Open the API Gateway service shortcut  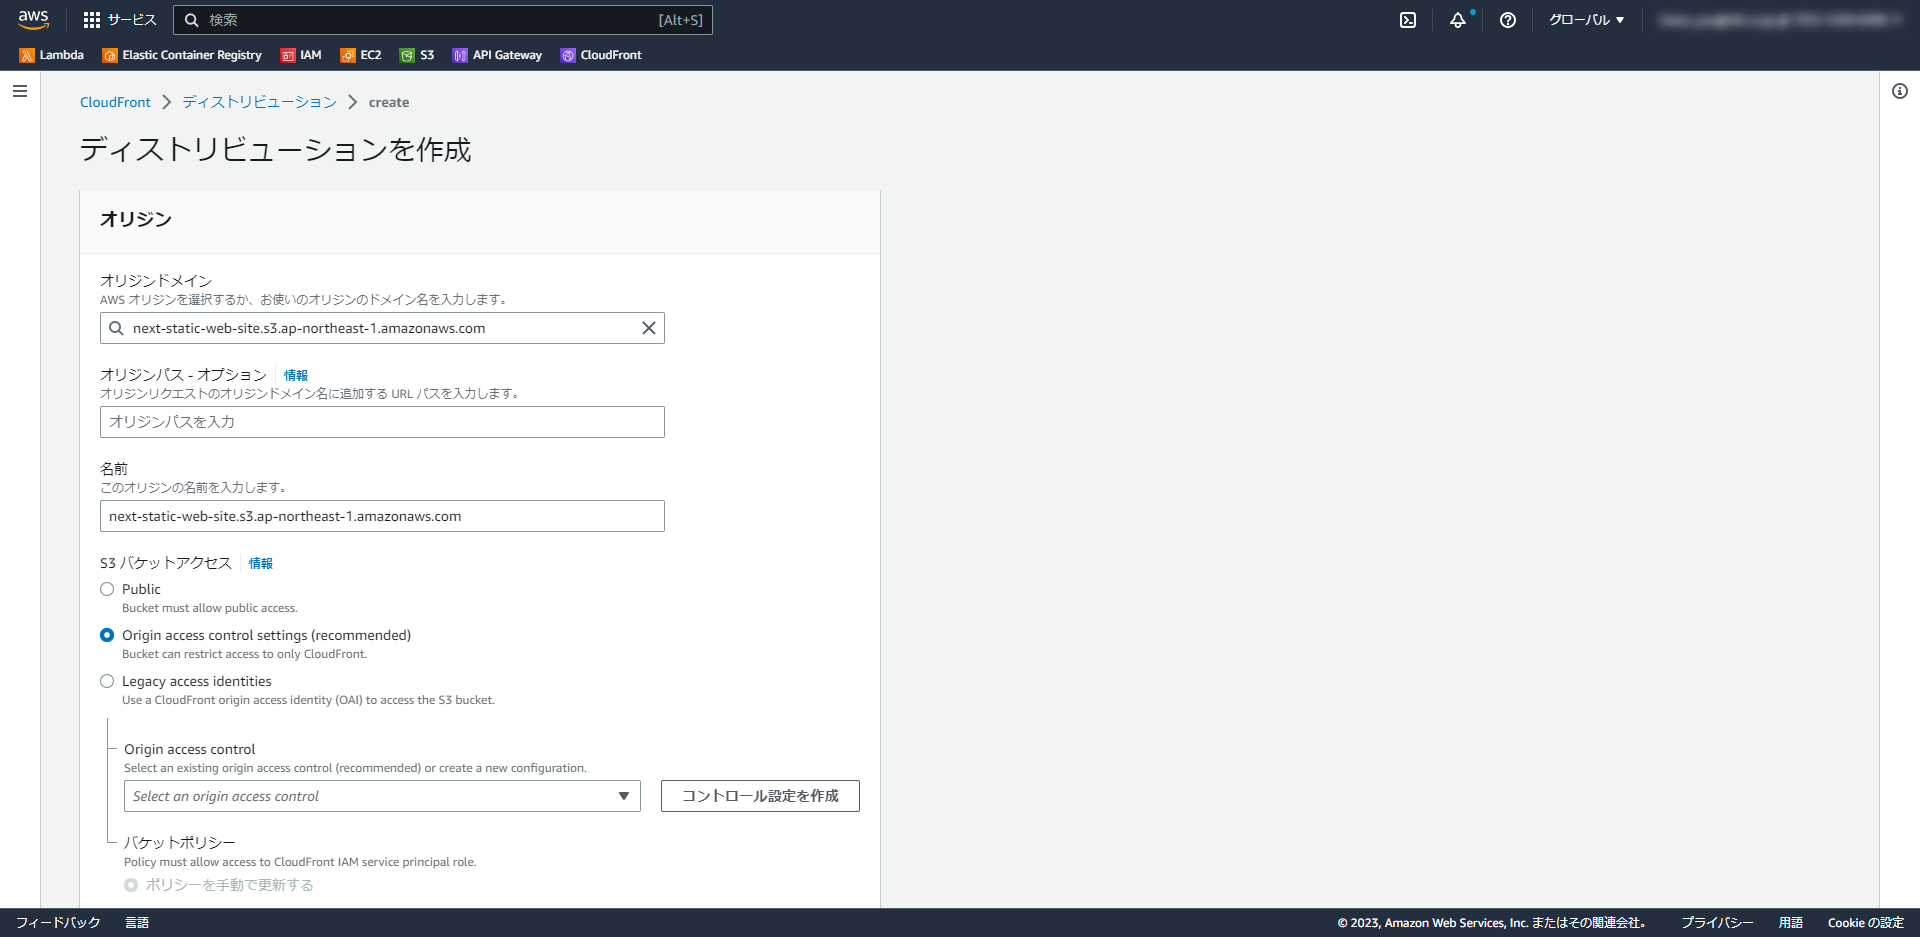tap(497, 55)
